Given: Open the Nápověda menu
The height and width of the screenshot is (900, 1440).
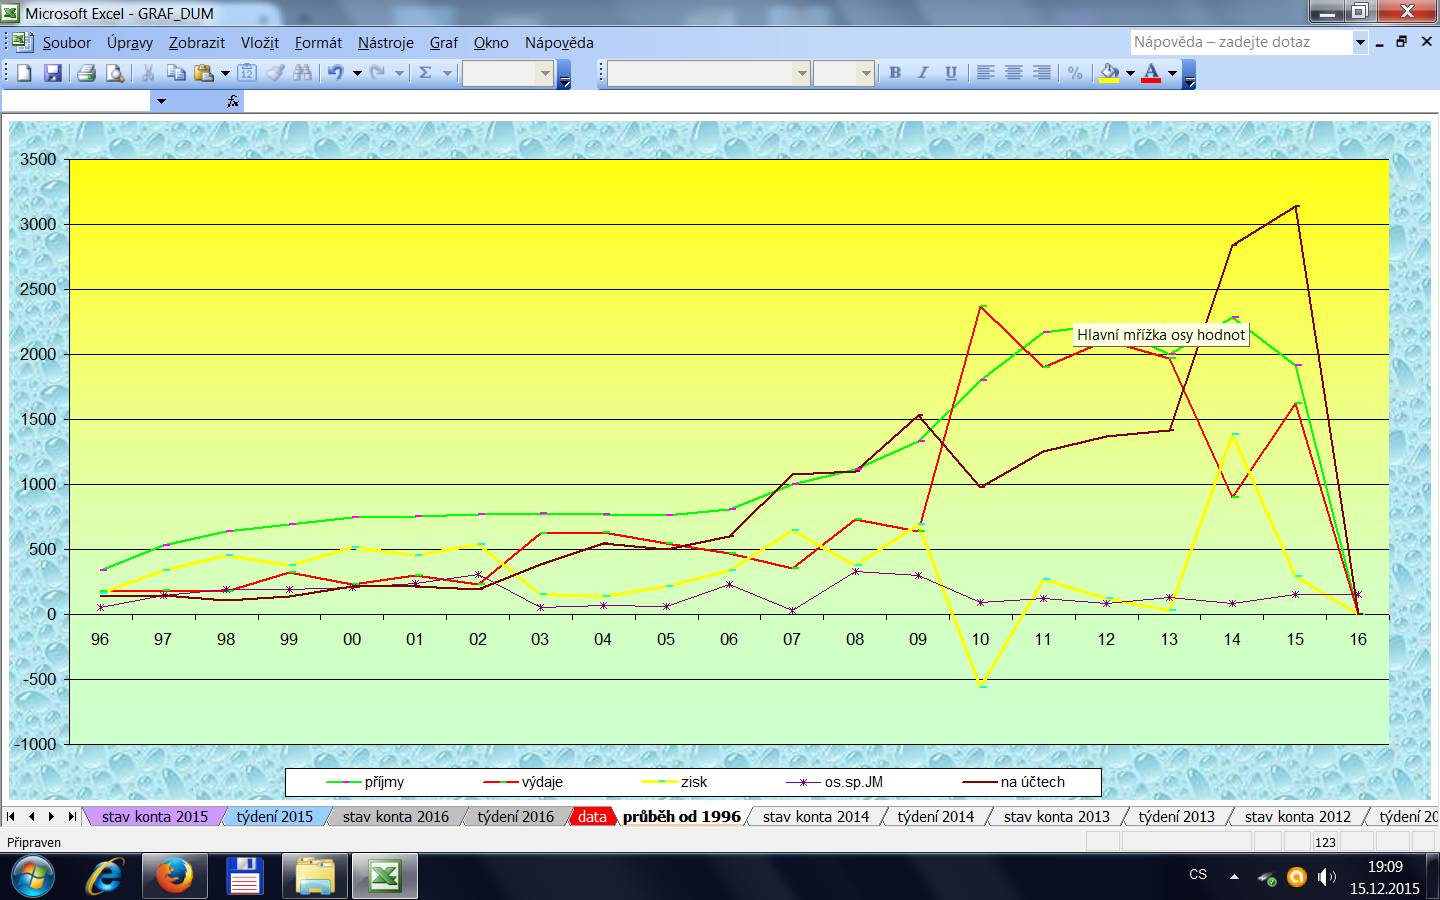Looking at the screenshot, I should tap(559, 43).
